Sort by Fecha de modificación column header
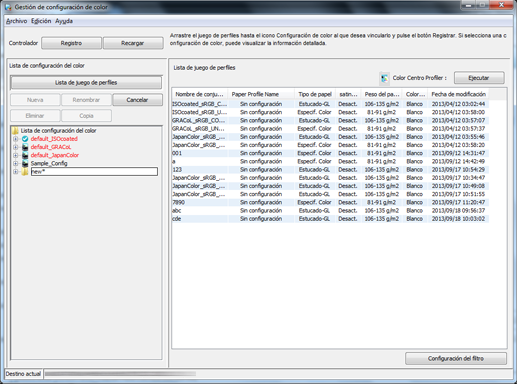Viewport: 517px width, 384px height. coord(458,94)
